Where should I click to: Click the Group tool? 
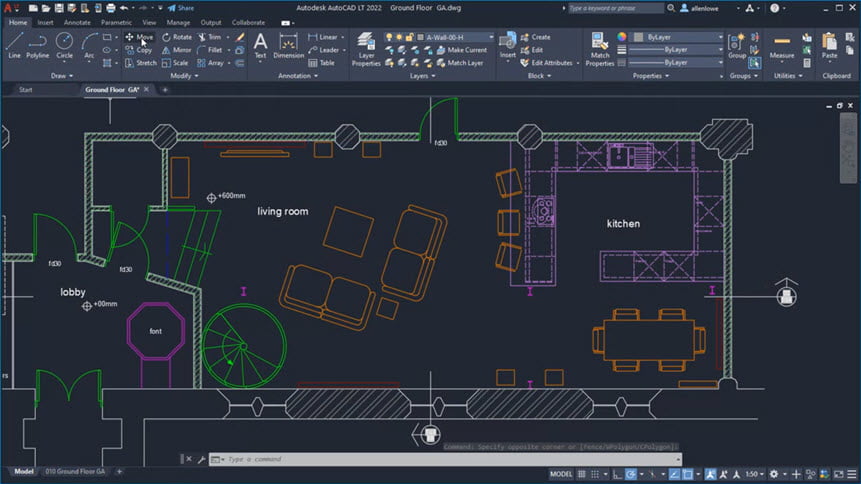pyautogui.click(x=737, y=45)
